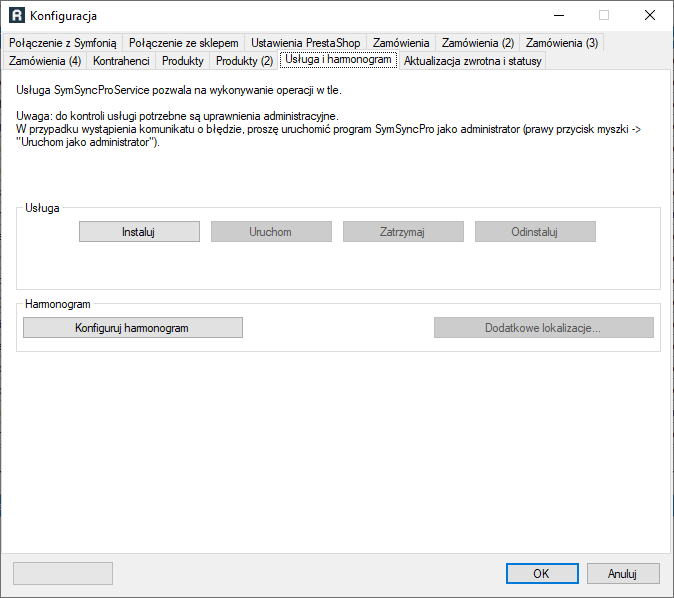Select the Usługa i harmonogram tab
This screenshot has height=598, width=674.
pyautogui.click(x=338, y=59)
